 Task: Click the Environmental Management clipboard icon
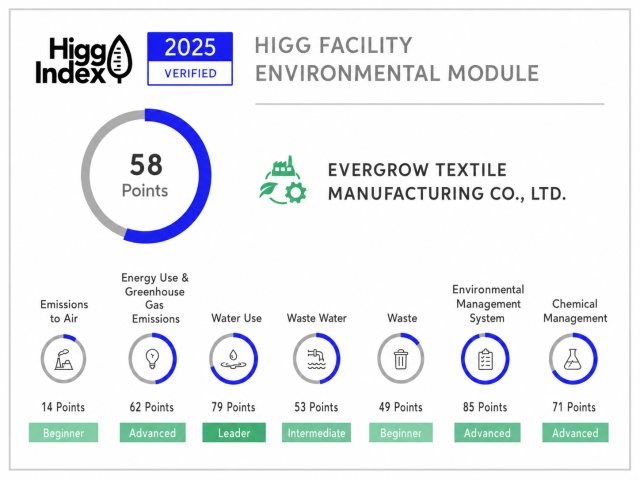pos(485,359)
